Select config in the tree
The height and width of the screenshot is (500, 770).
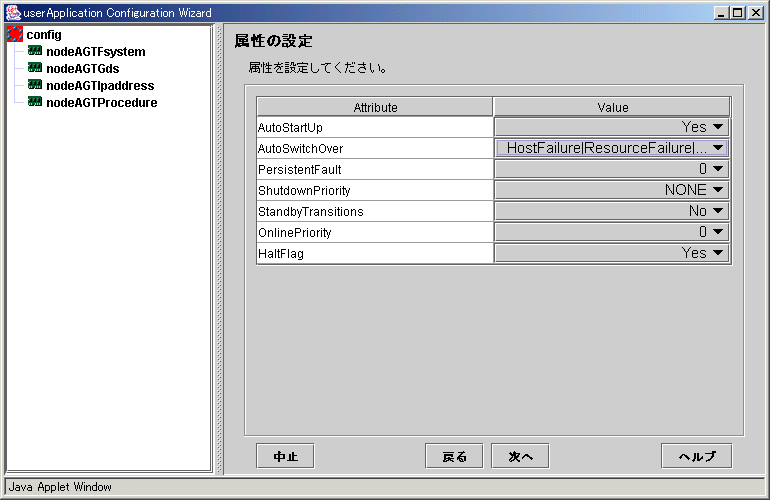click(44, 34)
